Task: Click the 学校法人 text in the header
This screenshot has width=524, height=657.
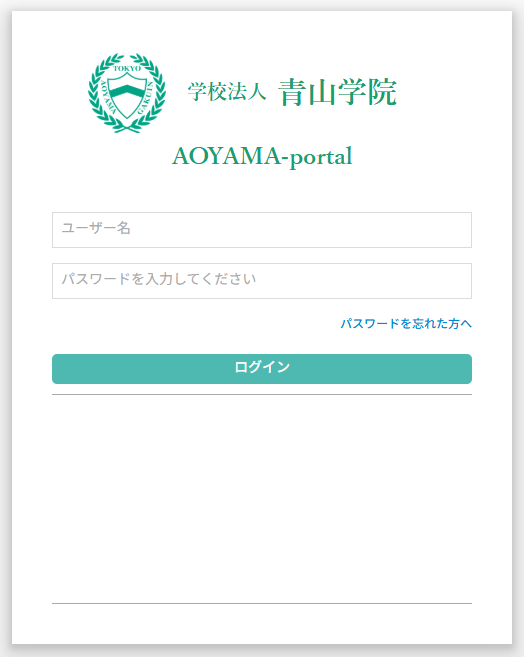Action: pyautogui.click(x=227, y=91)
